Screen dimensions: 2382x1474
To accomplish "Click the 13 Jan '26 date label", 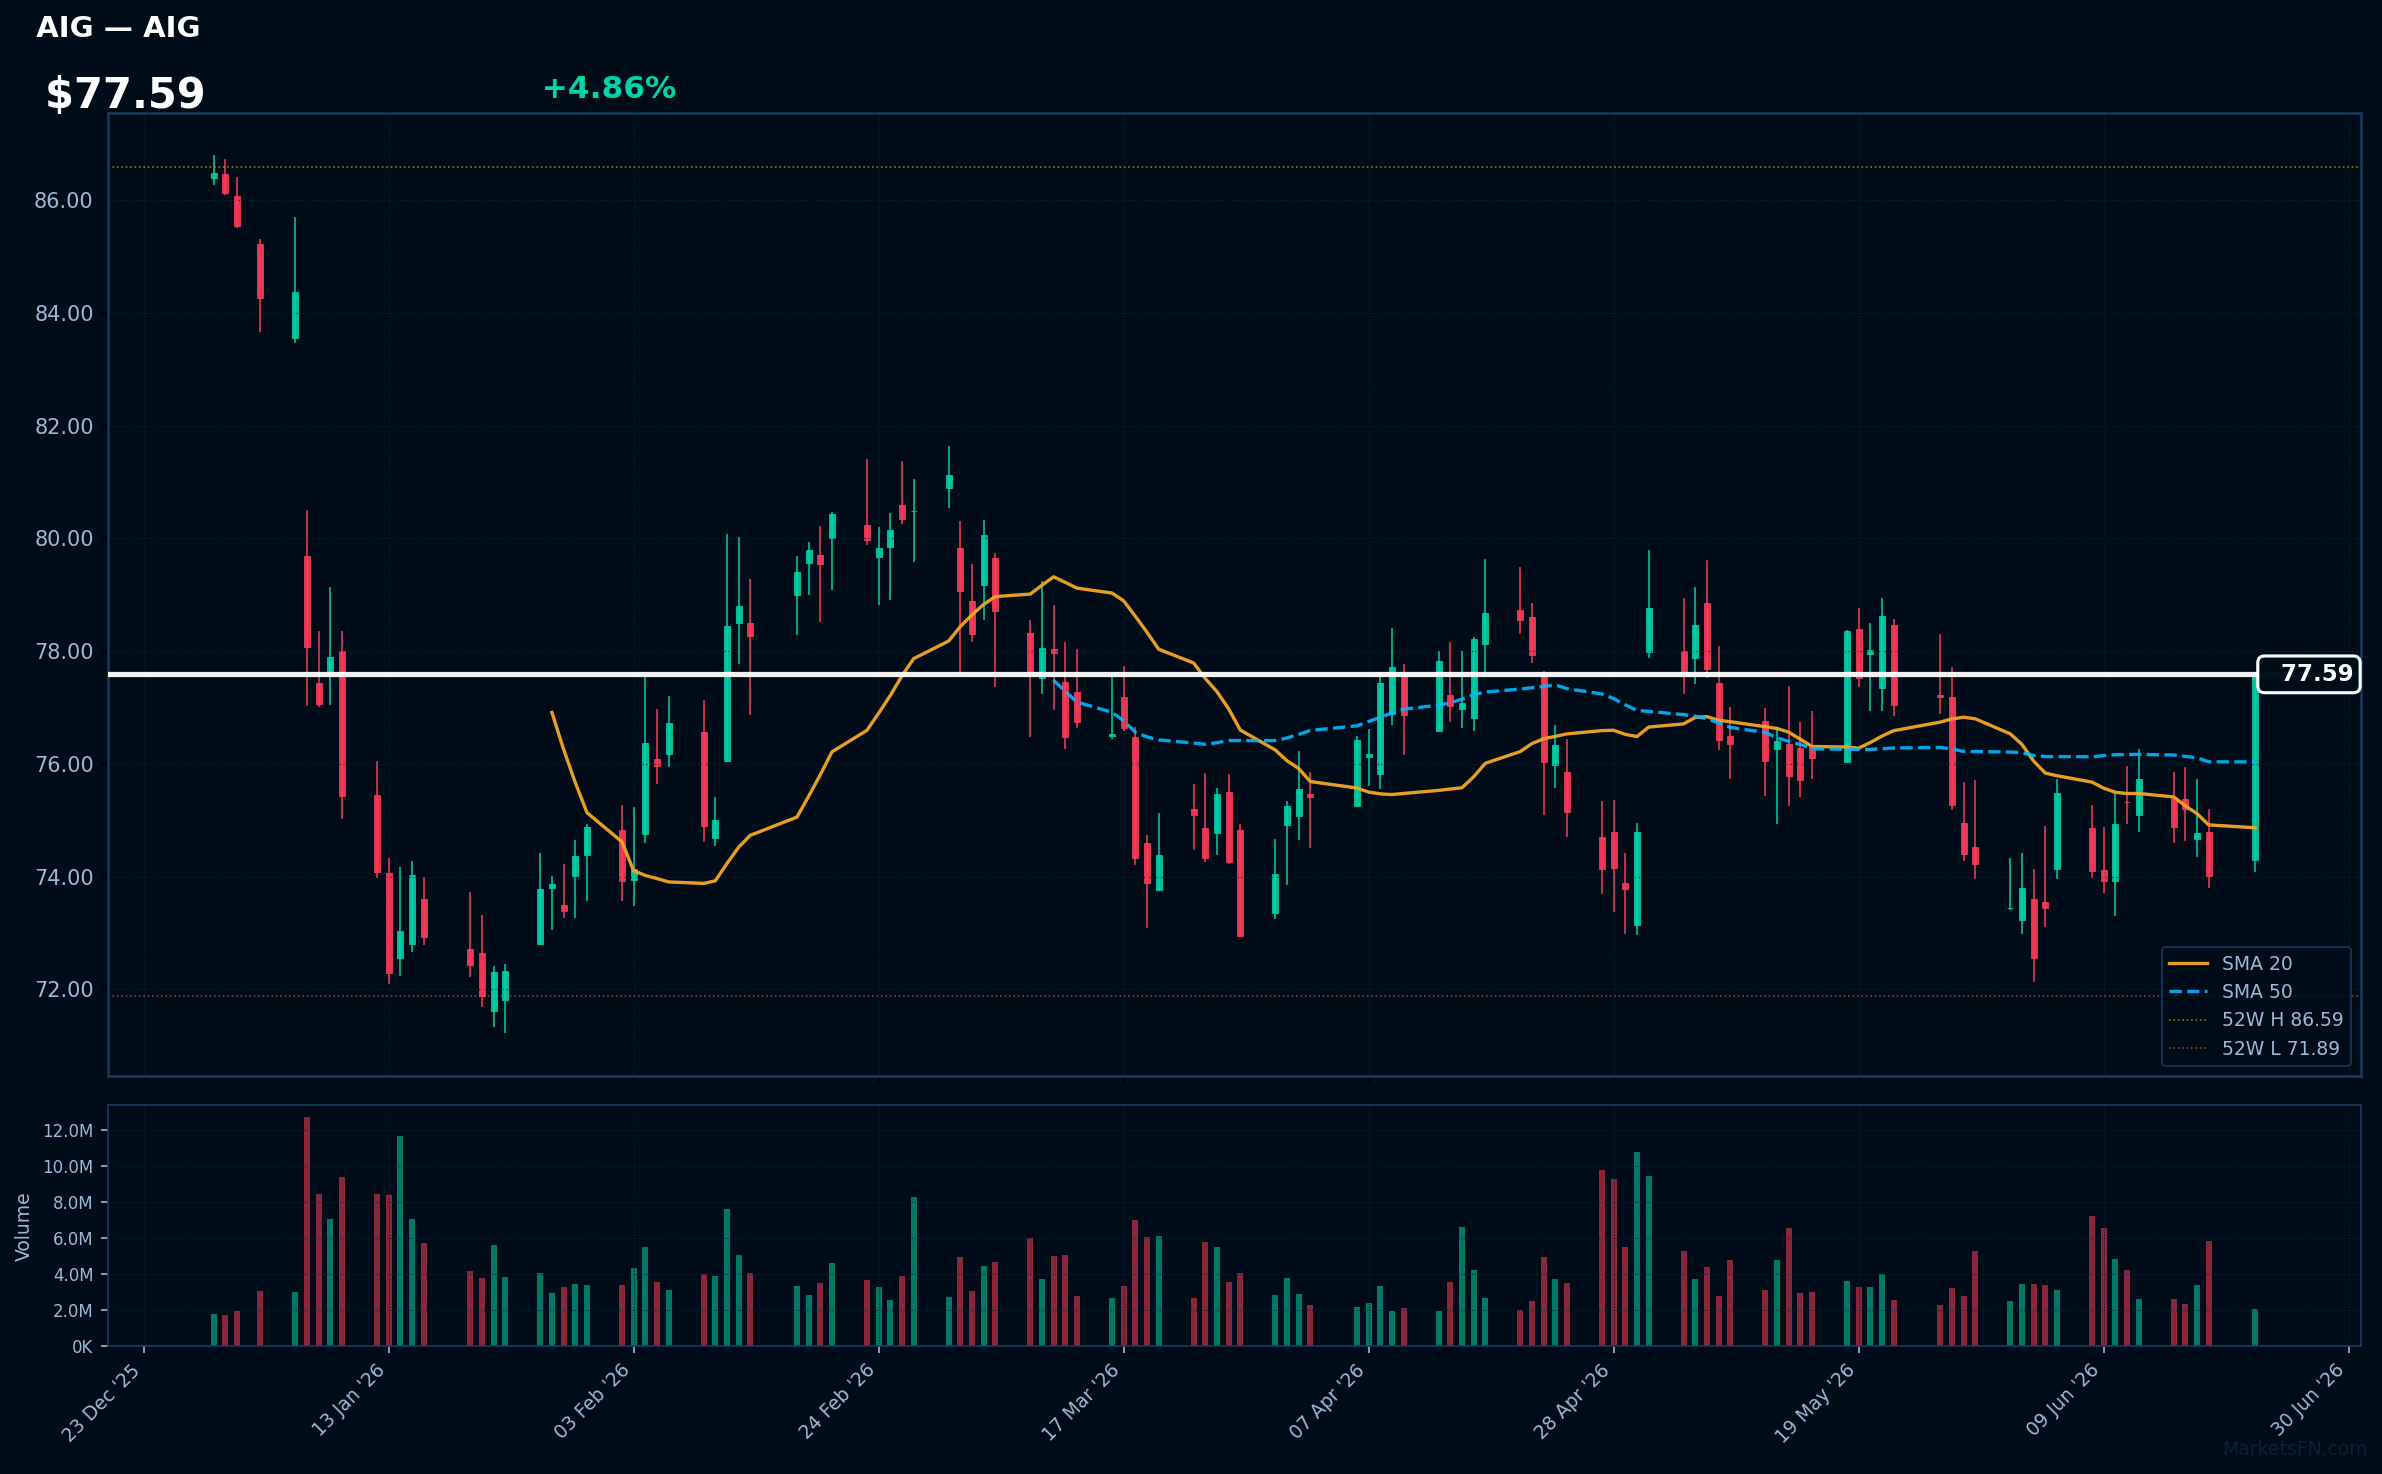I will click(347, 1400).
